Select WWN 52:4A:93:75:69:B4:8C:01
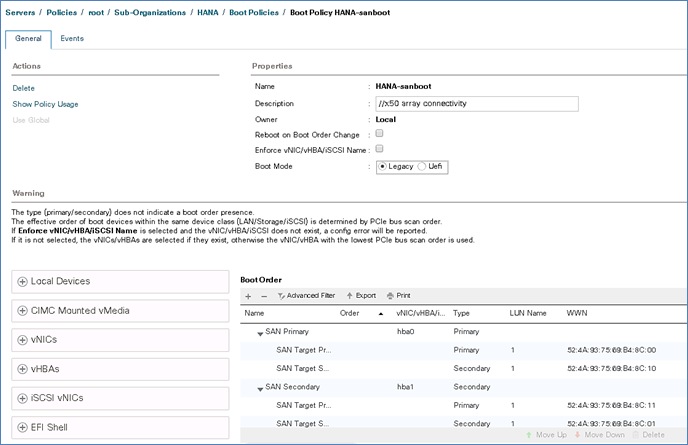Image resolution: width=688 pixels, height=445 pixels. click(x=612, y=424)
